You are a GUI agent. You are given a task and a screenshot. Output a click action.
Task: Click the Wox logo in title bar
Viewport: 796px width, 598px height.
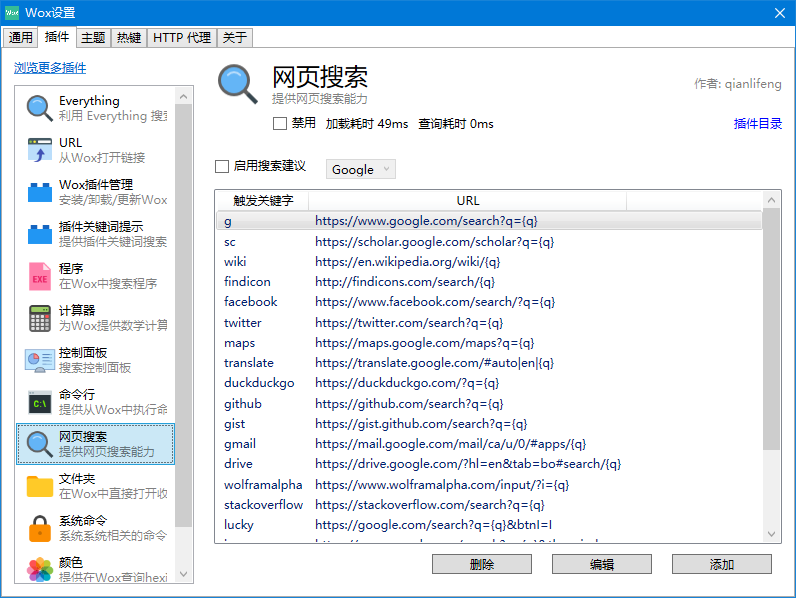coord(12,13)
